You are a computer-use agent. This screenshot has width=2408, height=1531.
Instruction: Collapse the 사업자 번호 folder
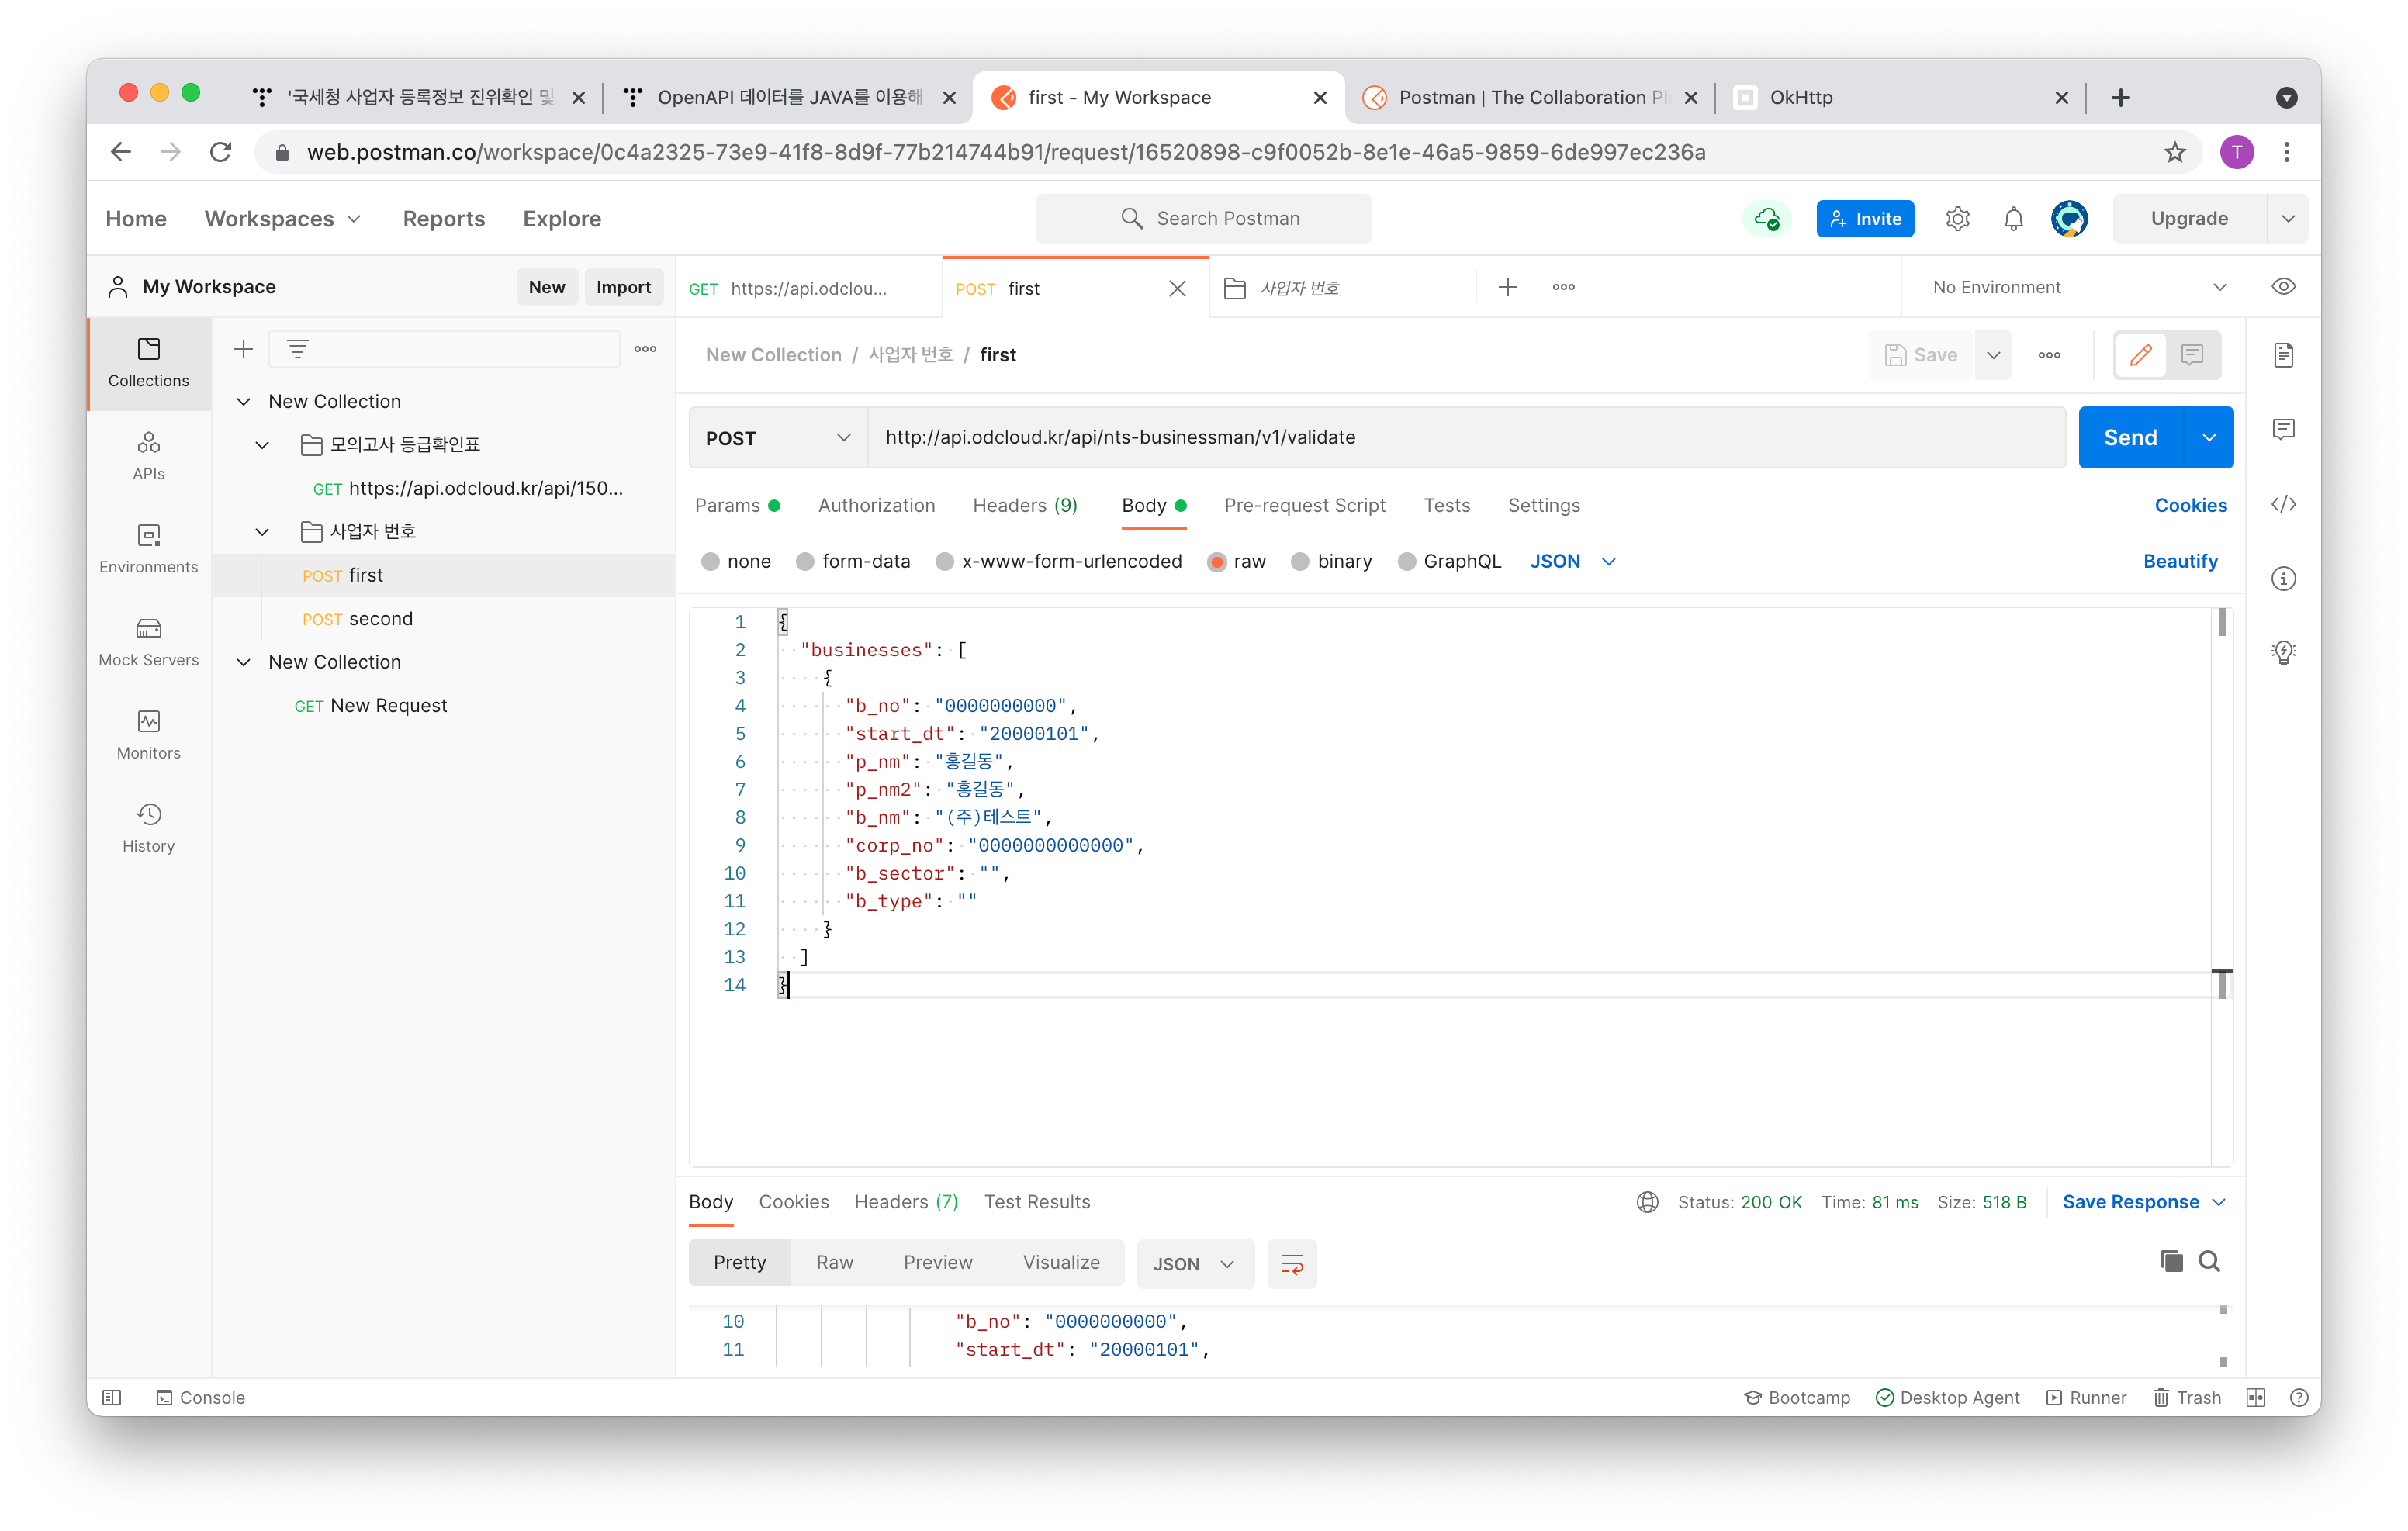[262, 531]
